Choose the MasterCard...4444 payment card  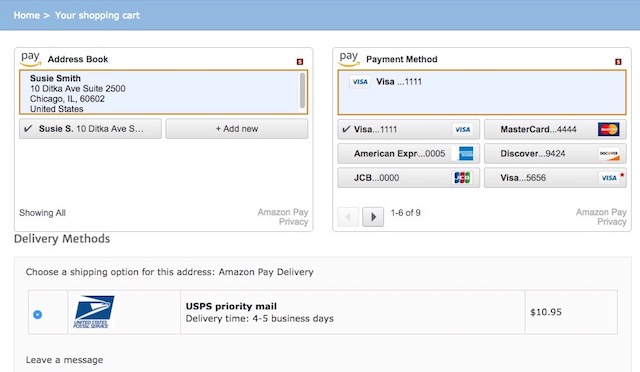[x=555, y=129]
